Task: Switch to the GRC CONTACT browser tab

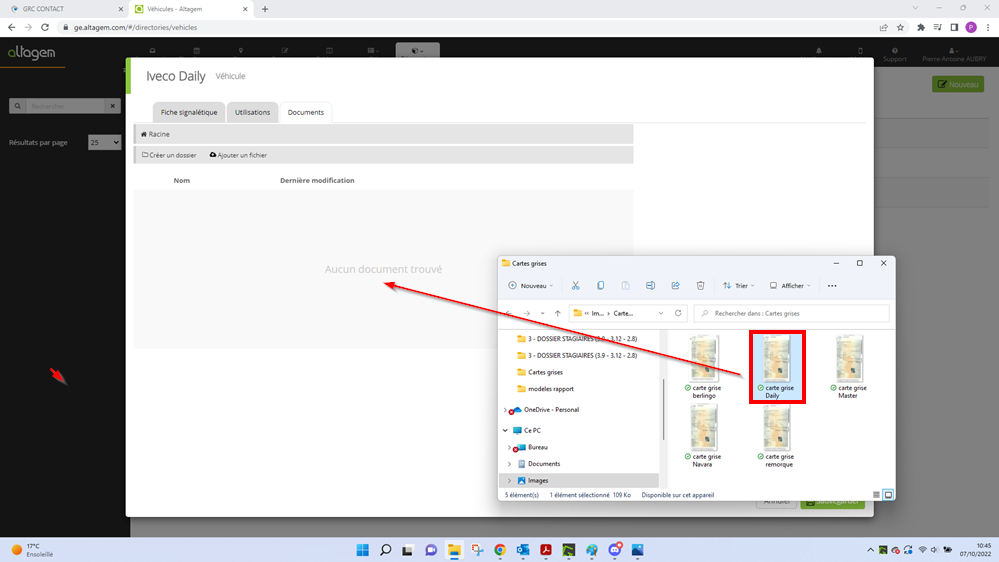Action: (64, 9)
